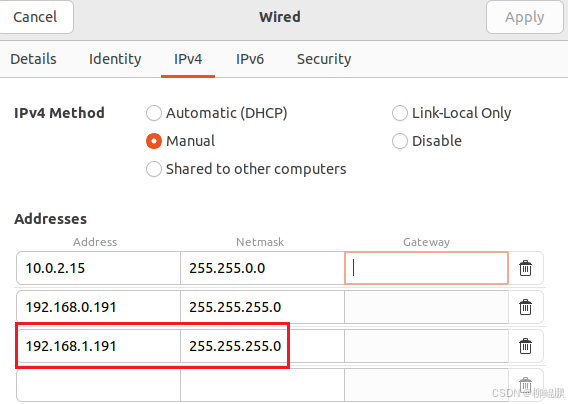Screen dimensions: 568x404
Task: Switch to the IPv6 tab
Action: pos(250,59)
